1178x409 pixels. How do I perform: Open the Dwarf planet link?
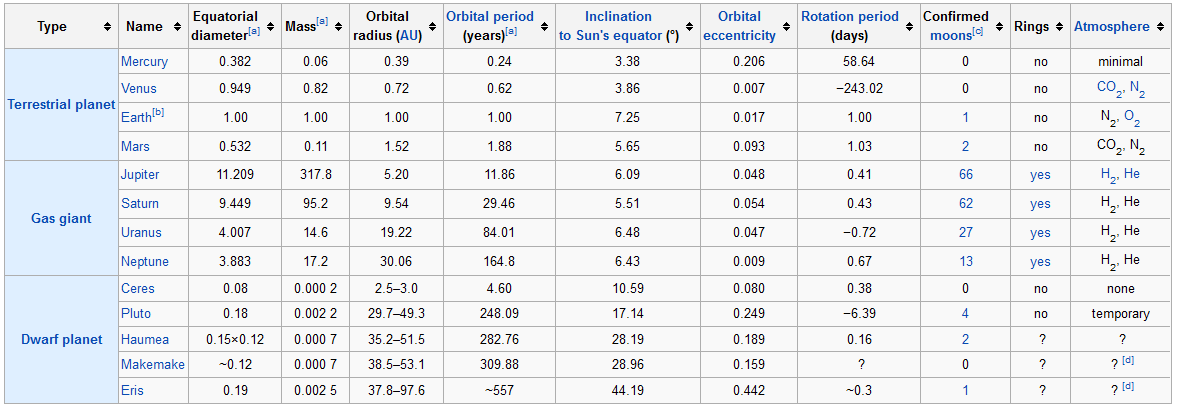tap(61, 340)
